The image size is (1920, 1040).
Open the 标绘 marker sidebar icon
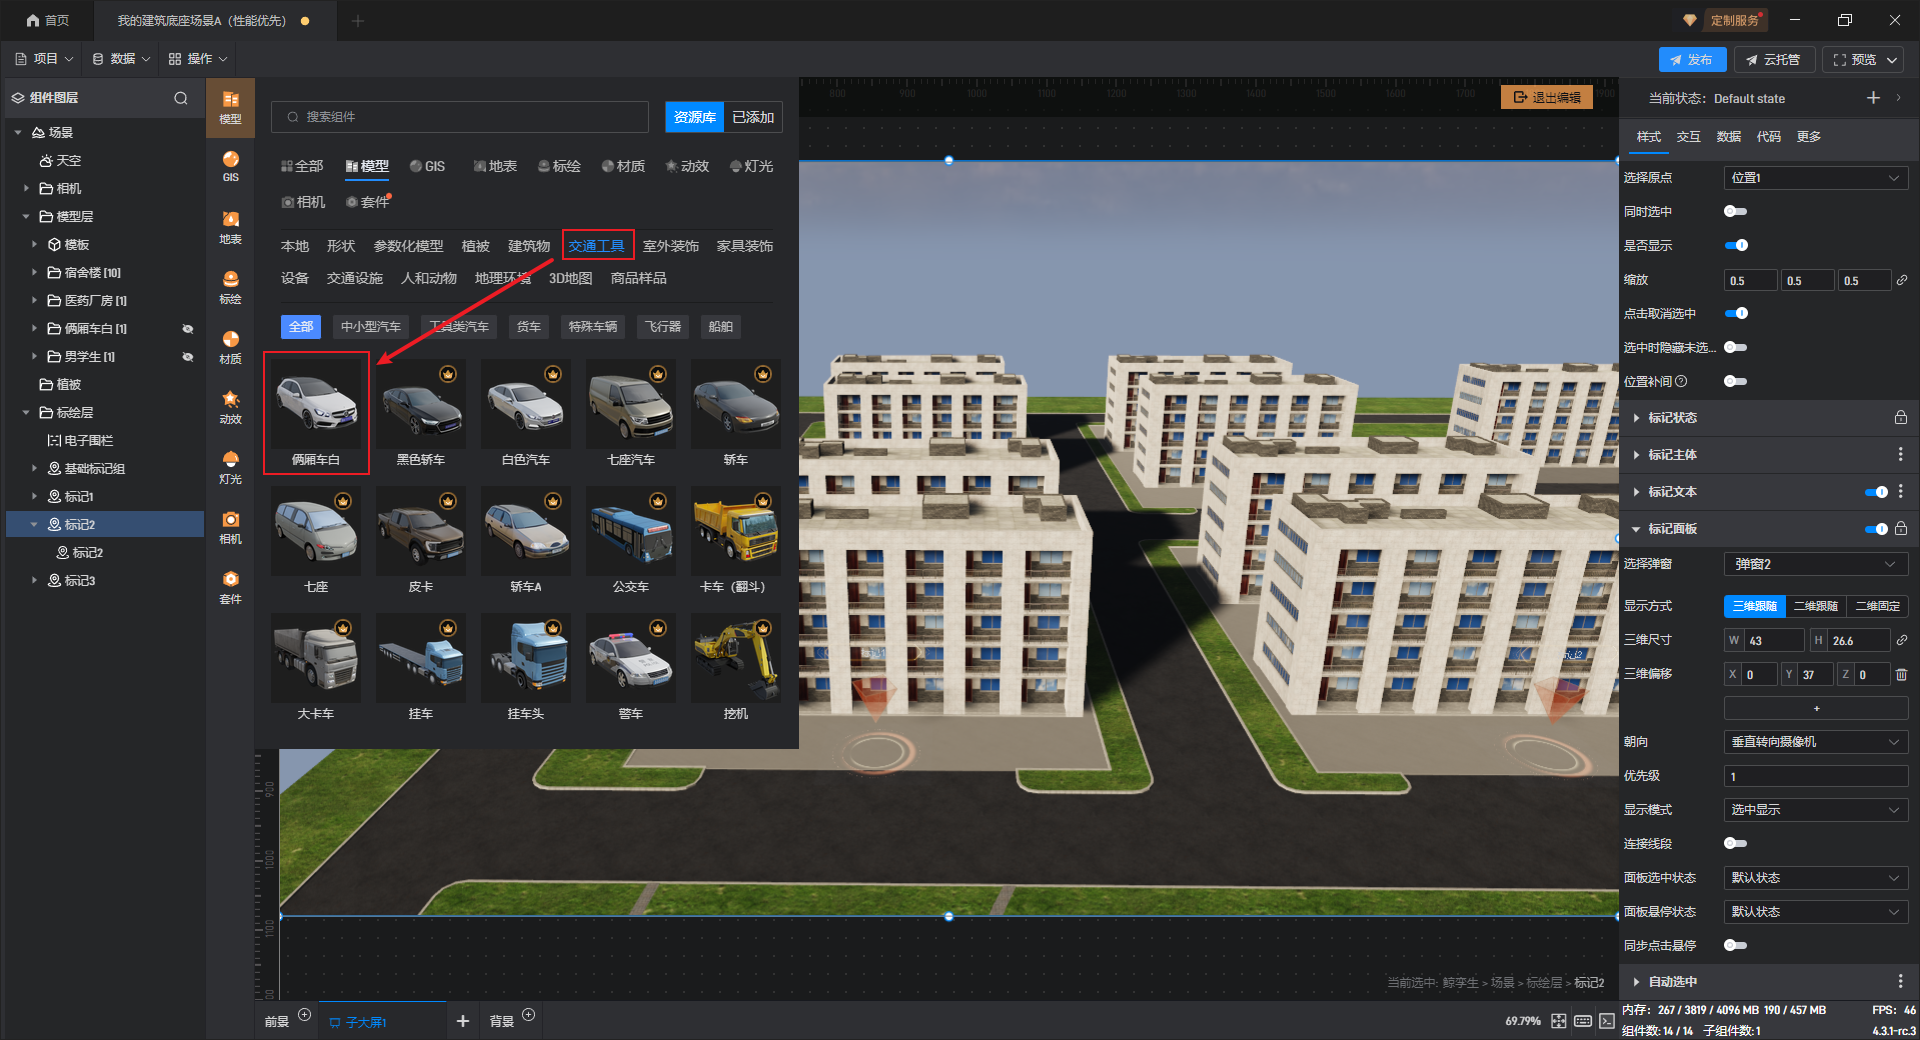pyautogui.click(x=230, y=286)
